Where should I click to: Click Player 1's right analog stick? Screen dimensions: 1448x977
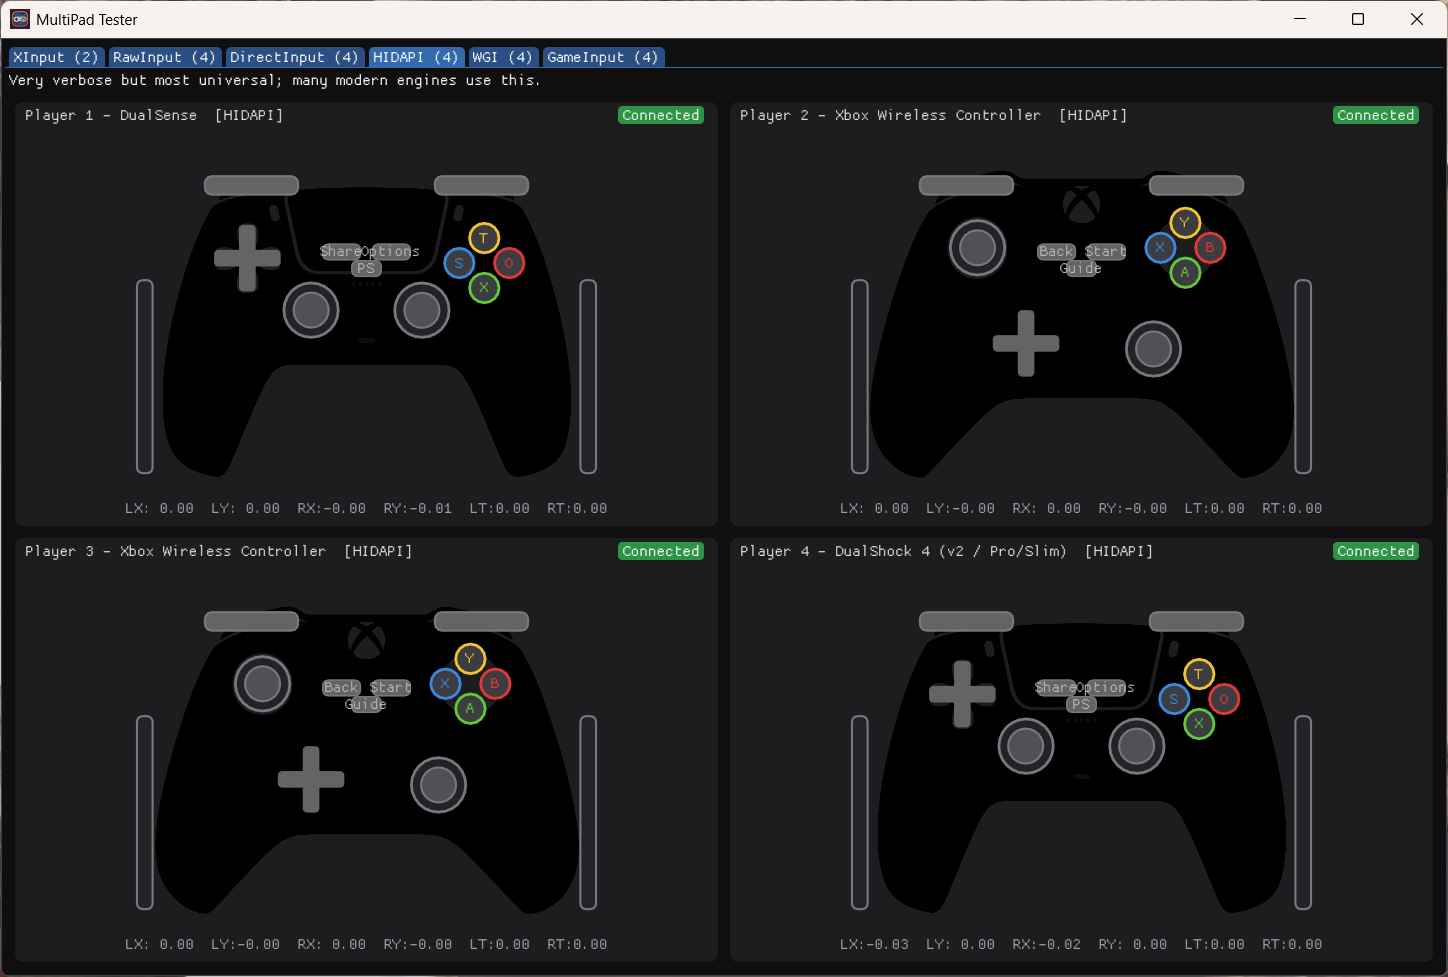[422, 310]
